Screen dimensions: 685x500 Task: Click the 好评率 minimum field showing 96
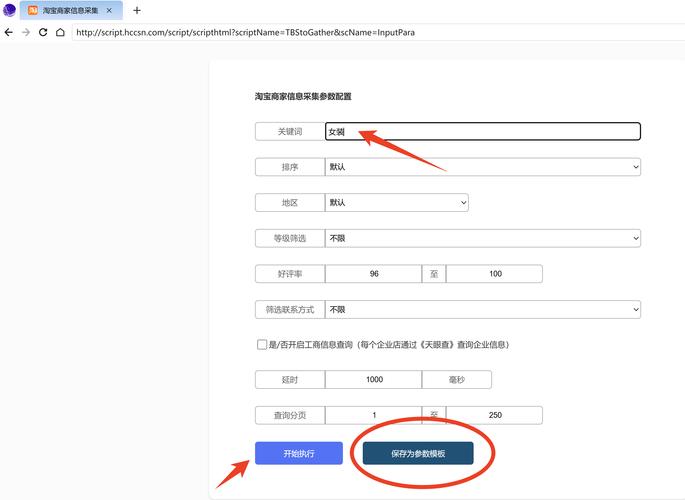click(x=374, y=274)
